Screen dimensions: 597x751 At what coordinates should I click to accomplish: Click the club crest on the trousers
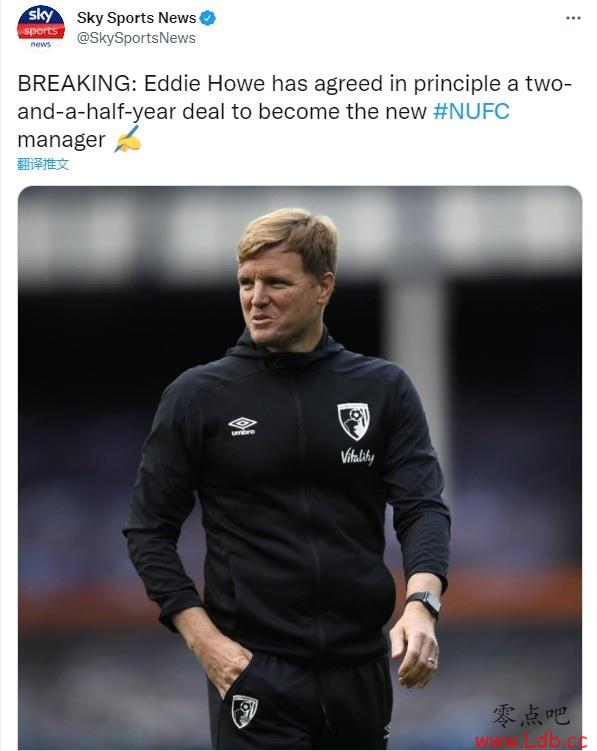click(x=244, y=711)
